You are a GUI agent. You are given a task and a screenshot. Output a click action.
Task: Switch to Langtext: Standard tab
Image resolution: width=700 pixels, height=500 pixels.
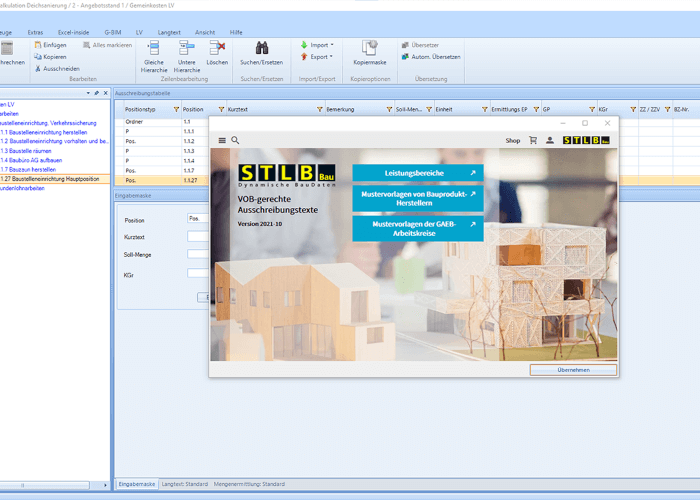pos(185,484)
